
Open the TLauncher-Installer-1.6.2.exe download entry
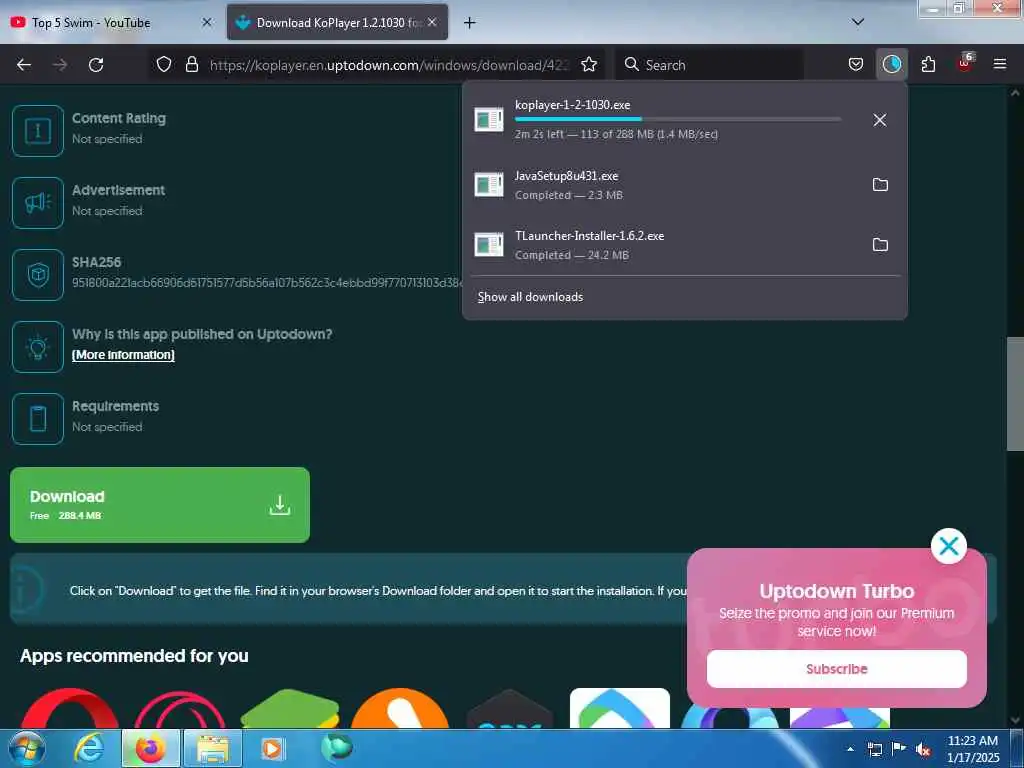tap(666, 245)
